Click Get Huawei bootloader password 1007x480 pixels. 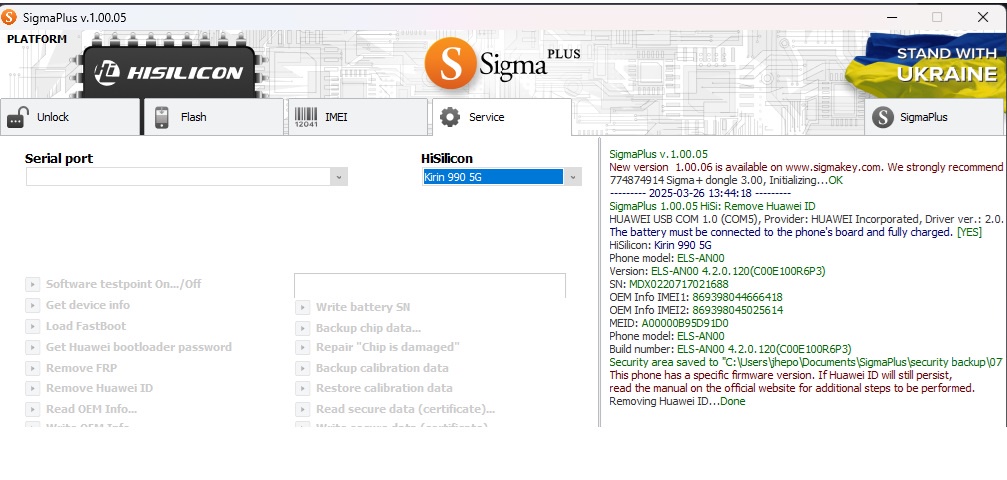point(138,347)
